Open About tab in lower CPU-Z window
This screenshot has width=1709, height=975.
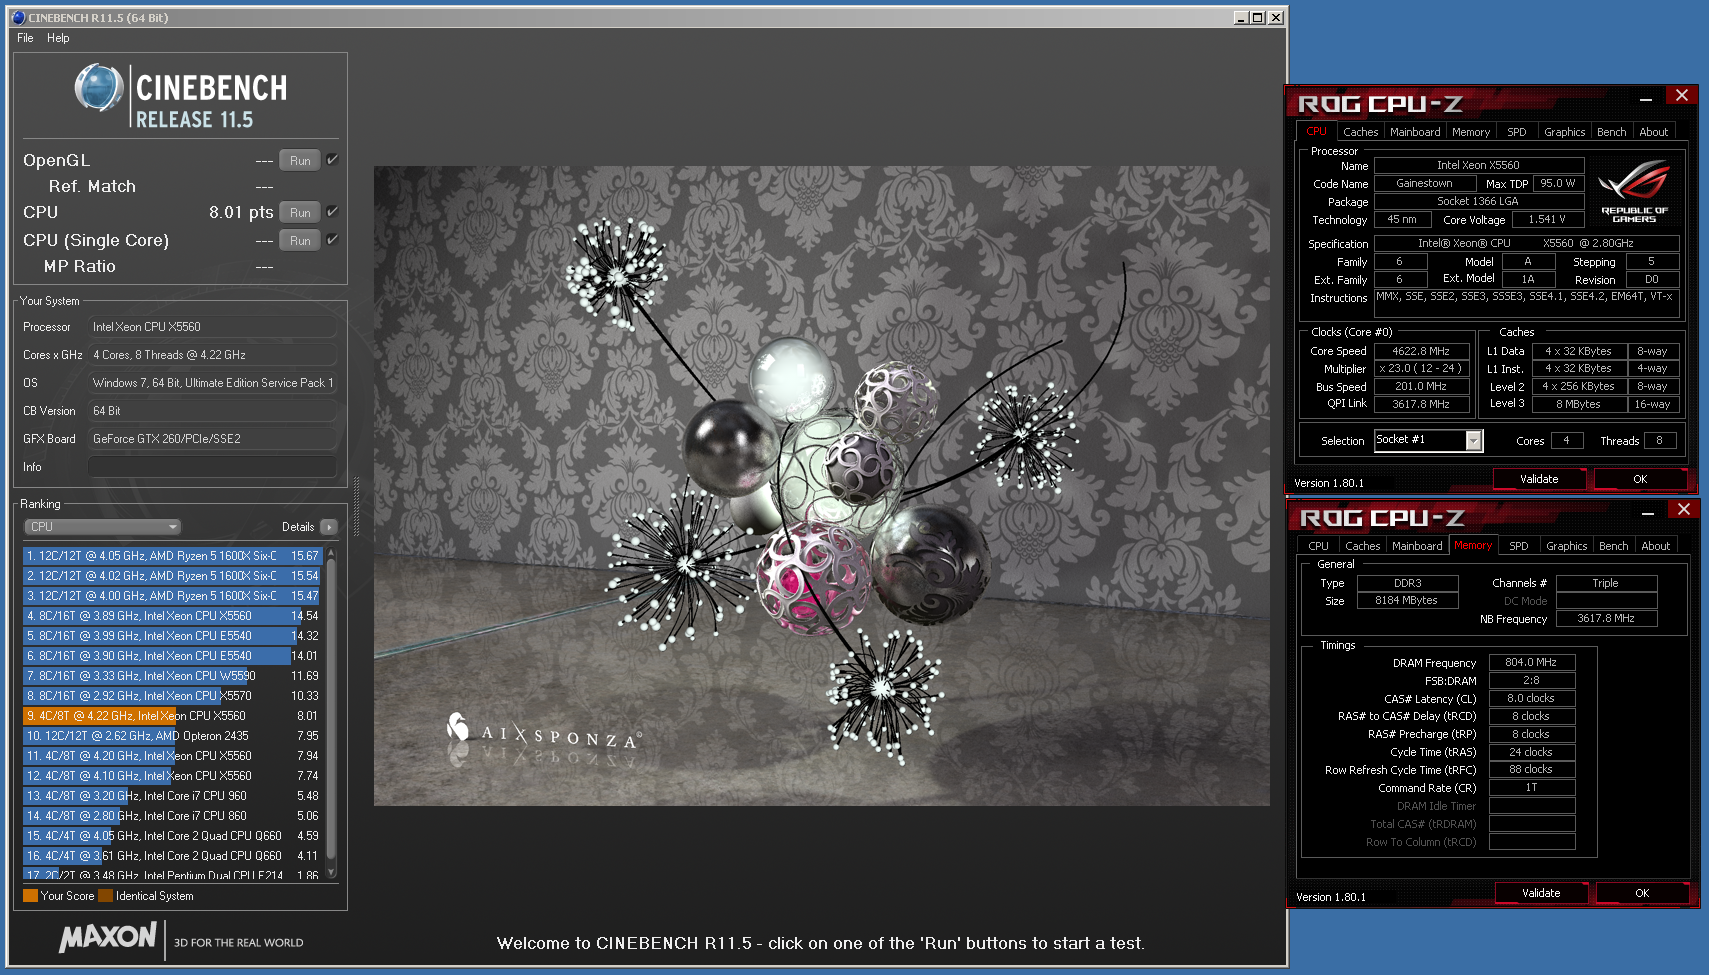click(1655, 546)
